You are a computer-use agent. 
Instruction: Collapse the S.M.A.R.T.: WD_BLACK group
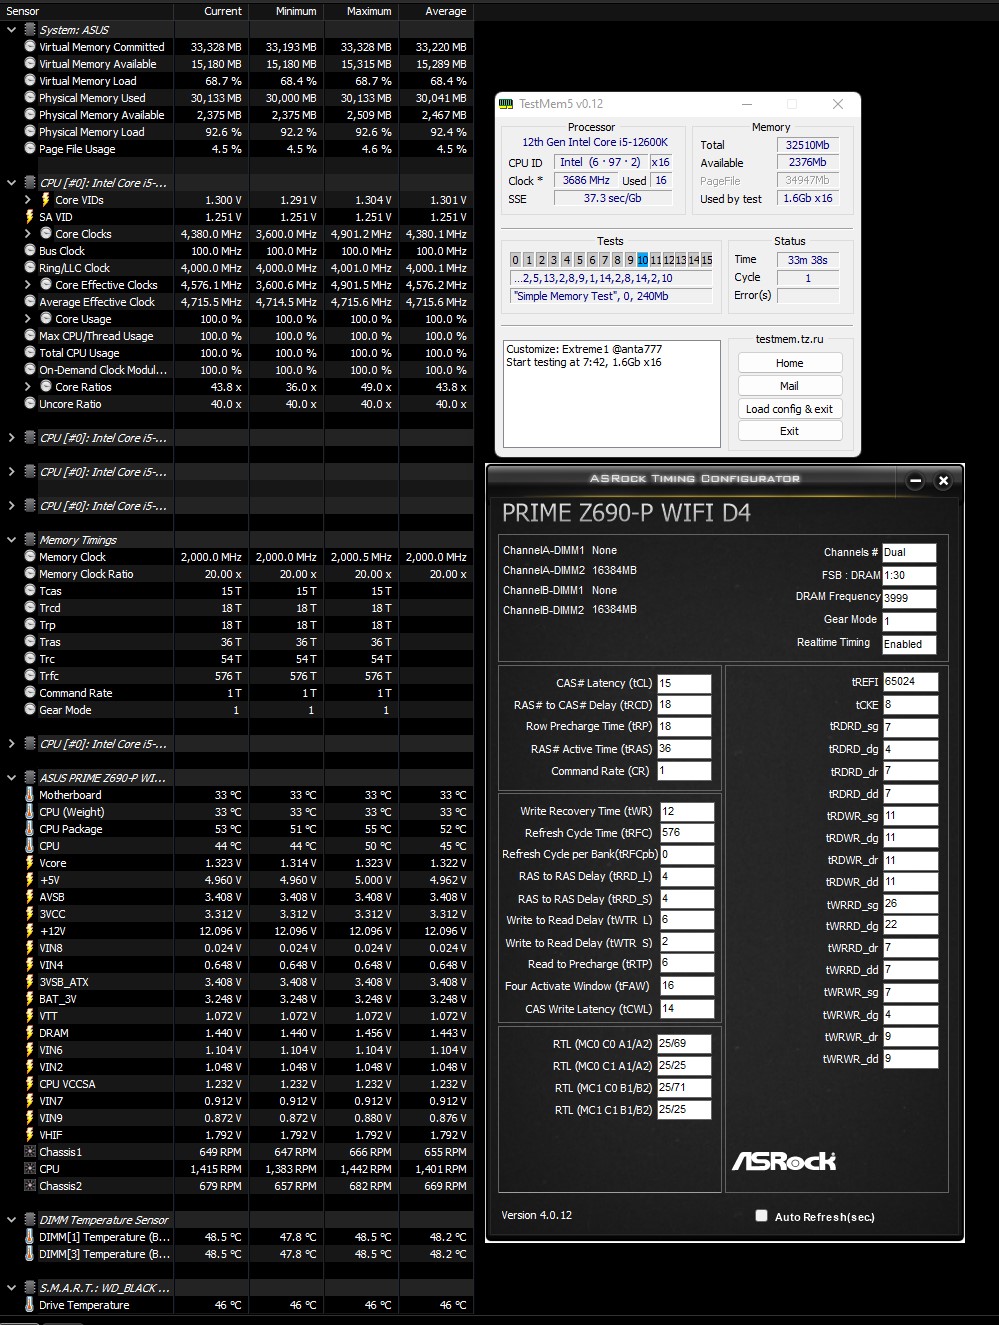tap(12, 1288)
